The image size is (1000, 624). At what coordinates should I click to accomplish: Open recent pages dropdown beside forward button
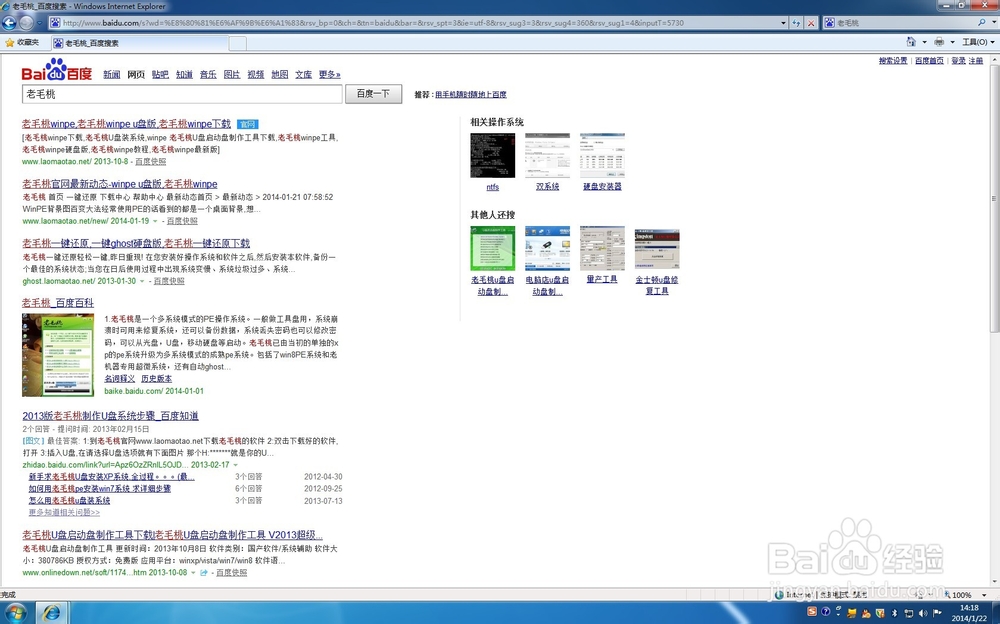39,23
